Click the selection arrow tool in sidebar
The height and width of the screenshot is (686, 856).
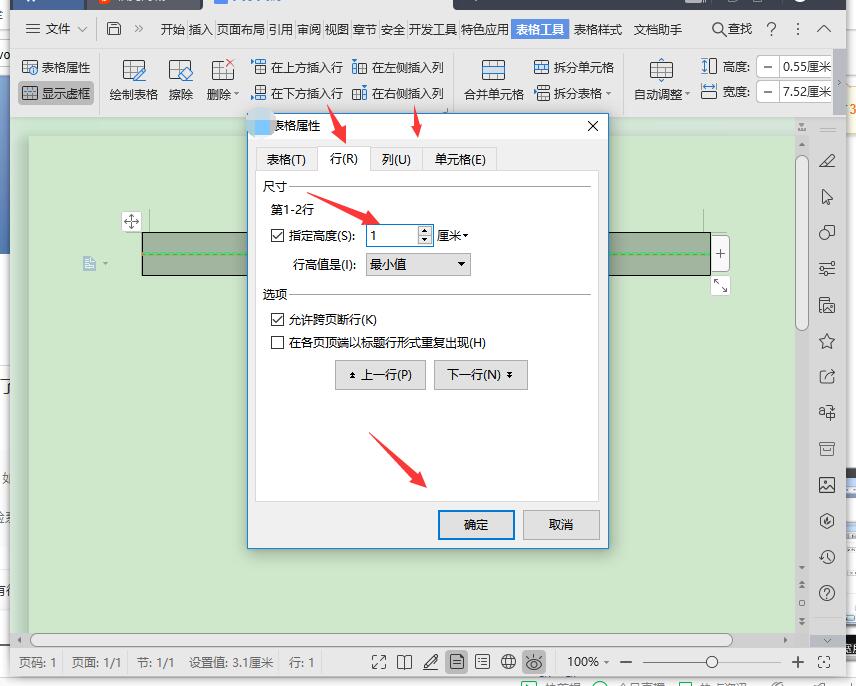click(827, 197)
